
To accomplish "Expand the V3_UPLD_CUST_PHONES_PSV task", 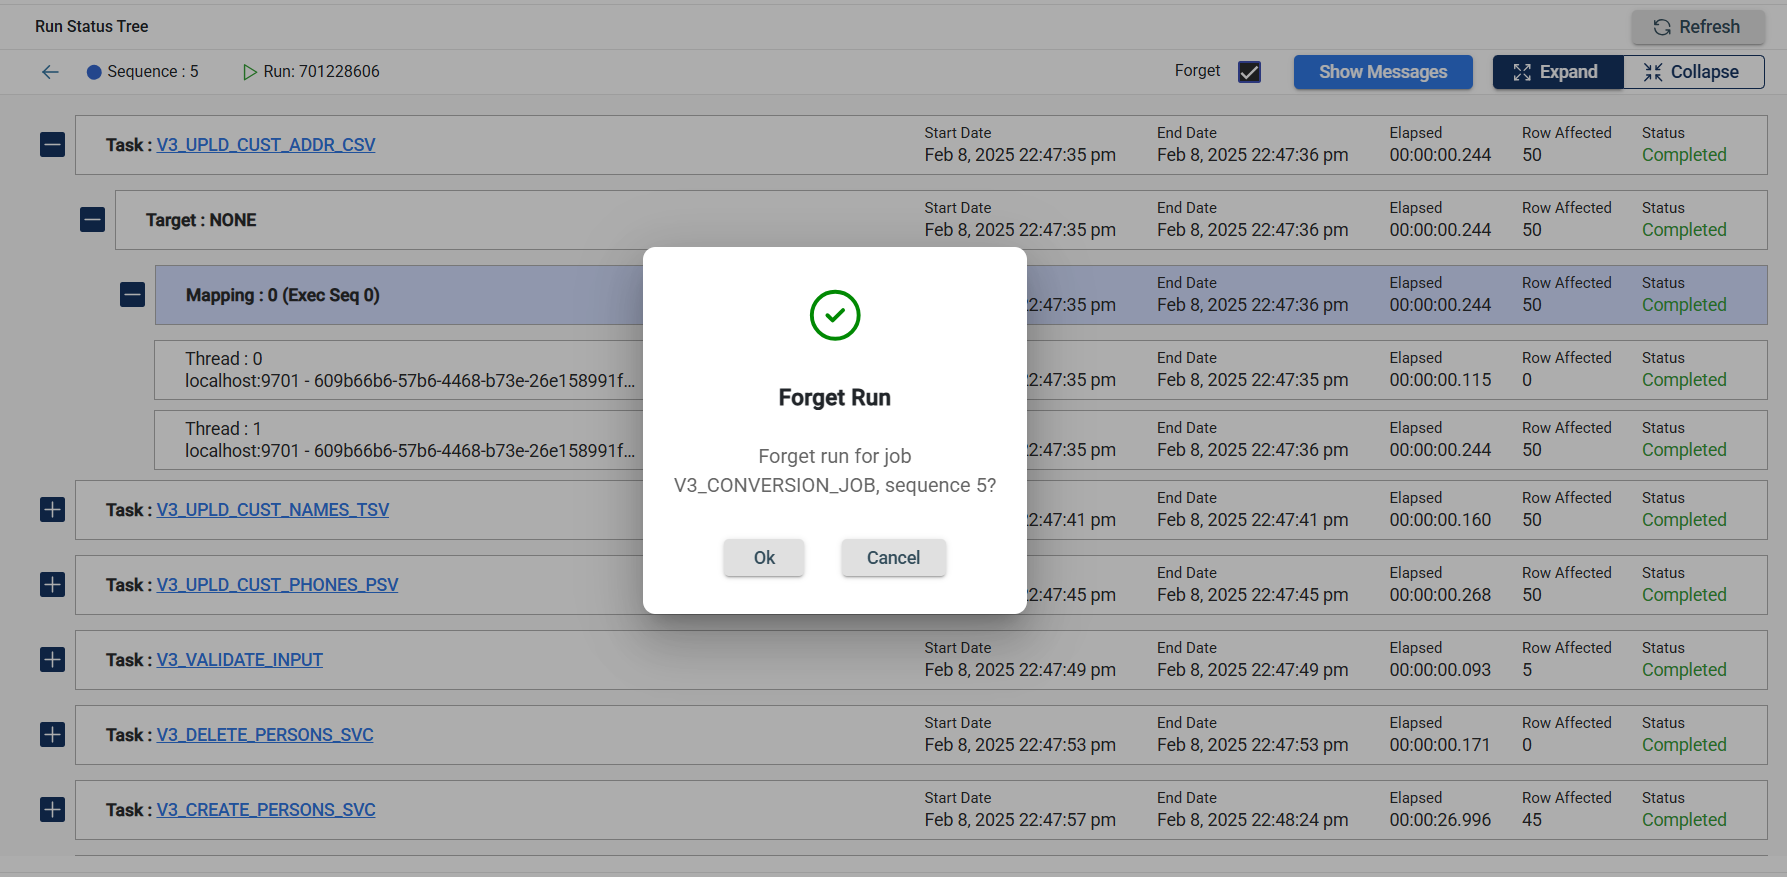I will click(x=53, y=585).
